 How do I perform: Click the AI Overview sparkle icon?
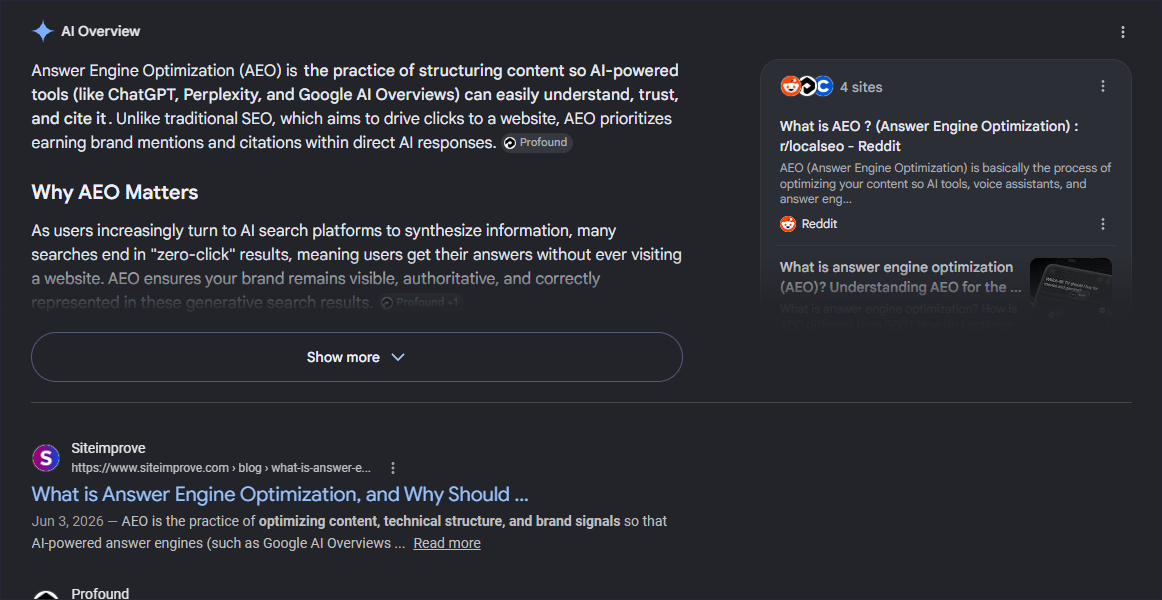pyautogui.click(x=43, y=31)
